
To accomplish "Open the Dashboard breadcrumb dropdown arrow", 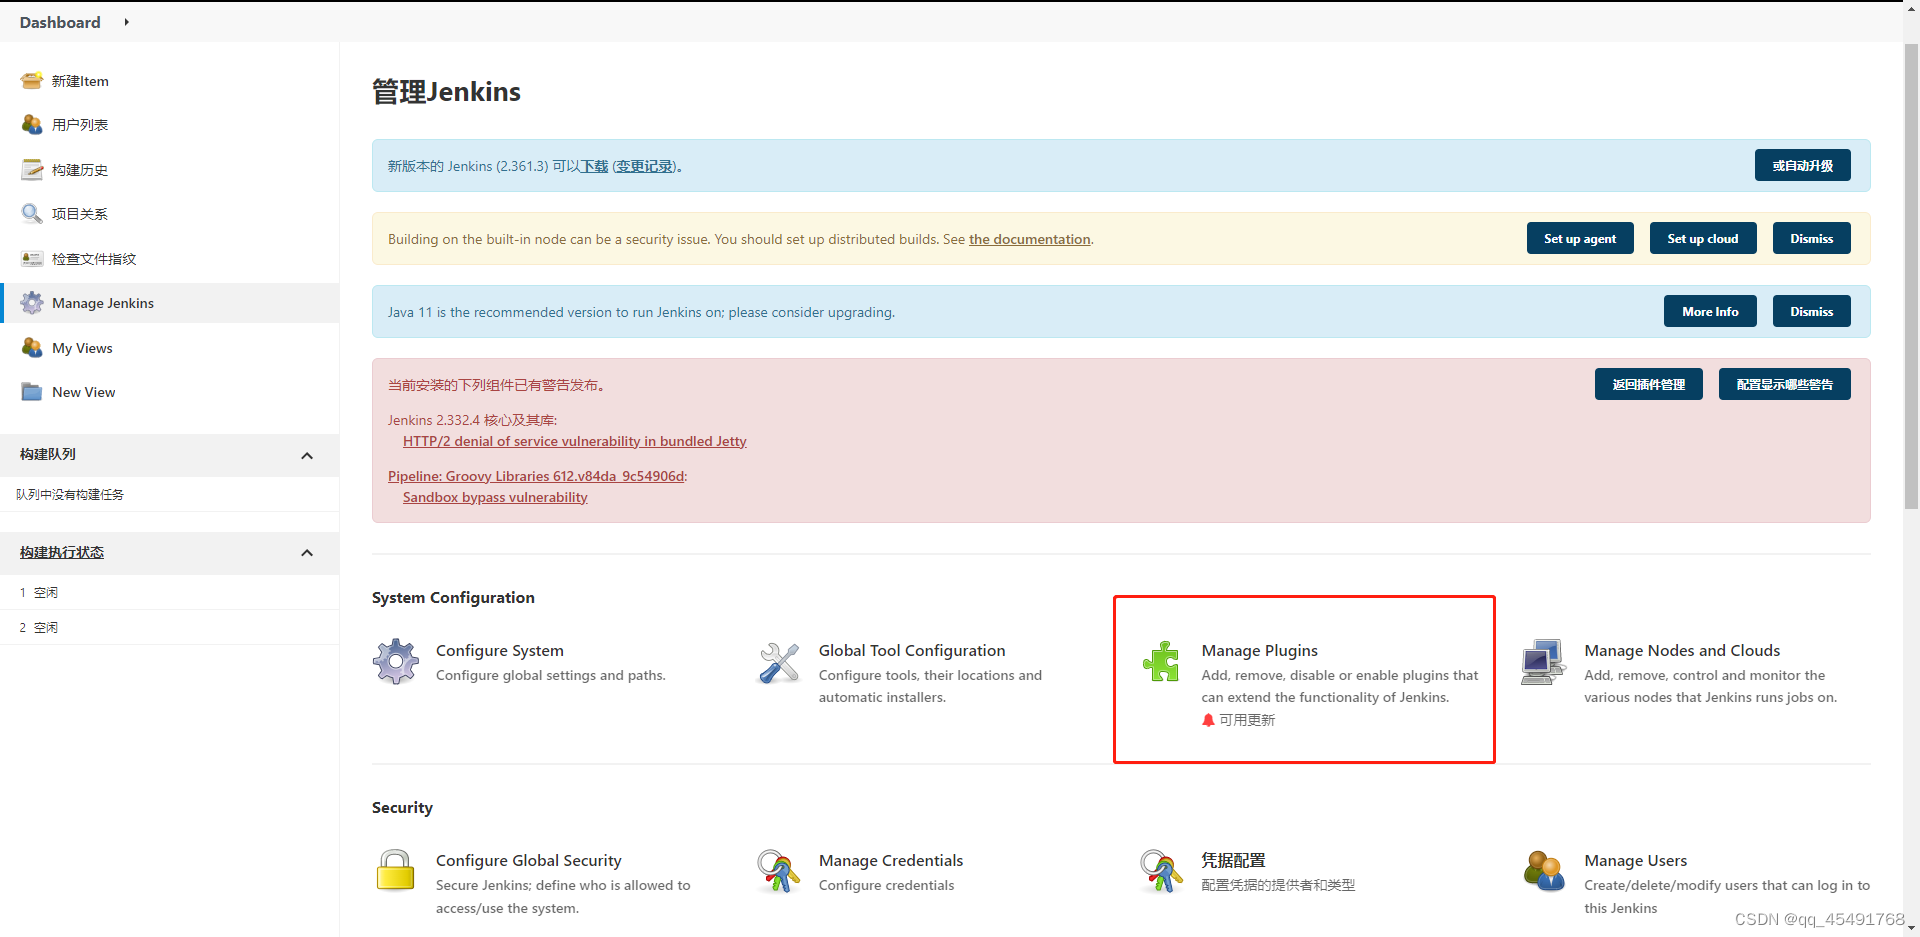I will (x=127, y=22).
